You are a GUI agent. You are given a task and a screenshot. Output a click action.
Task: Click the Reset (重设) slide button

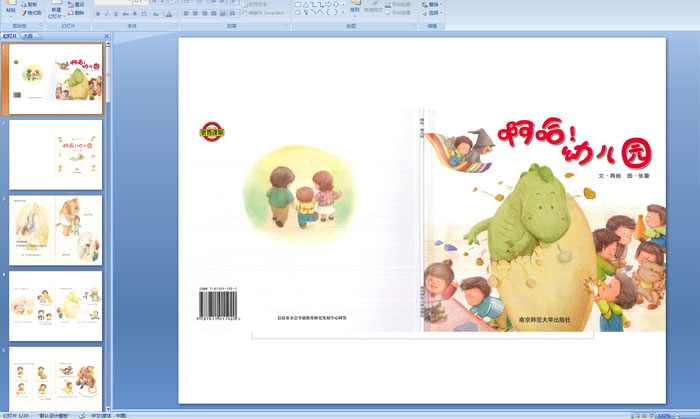[76, 4]
